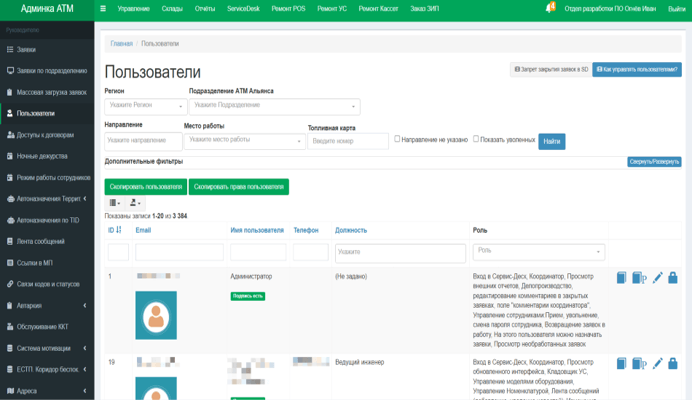
Task: Open the Ремонт POS top menu
Action: pyautogui.click(x=288, y=8)
